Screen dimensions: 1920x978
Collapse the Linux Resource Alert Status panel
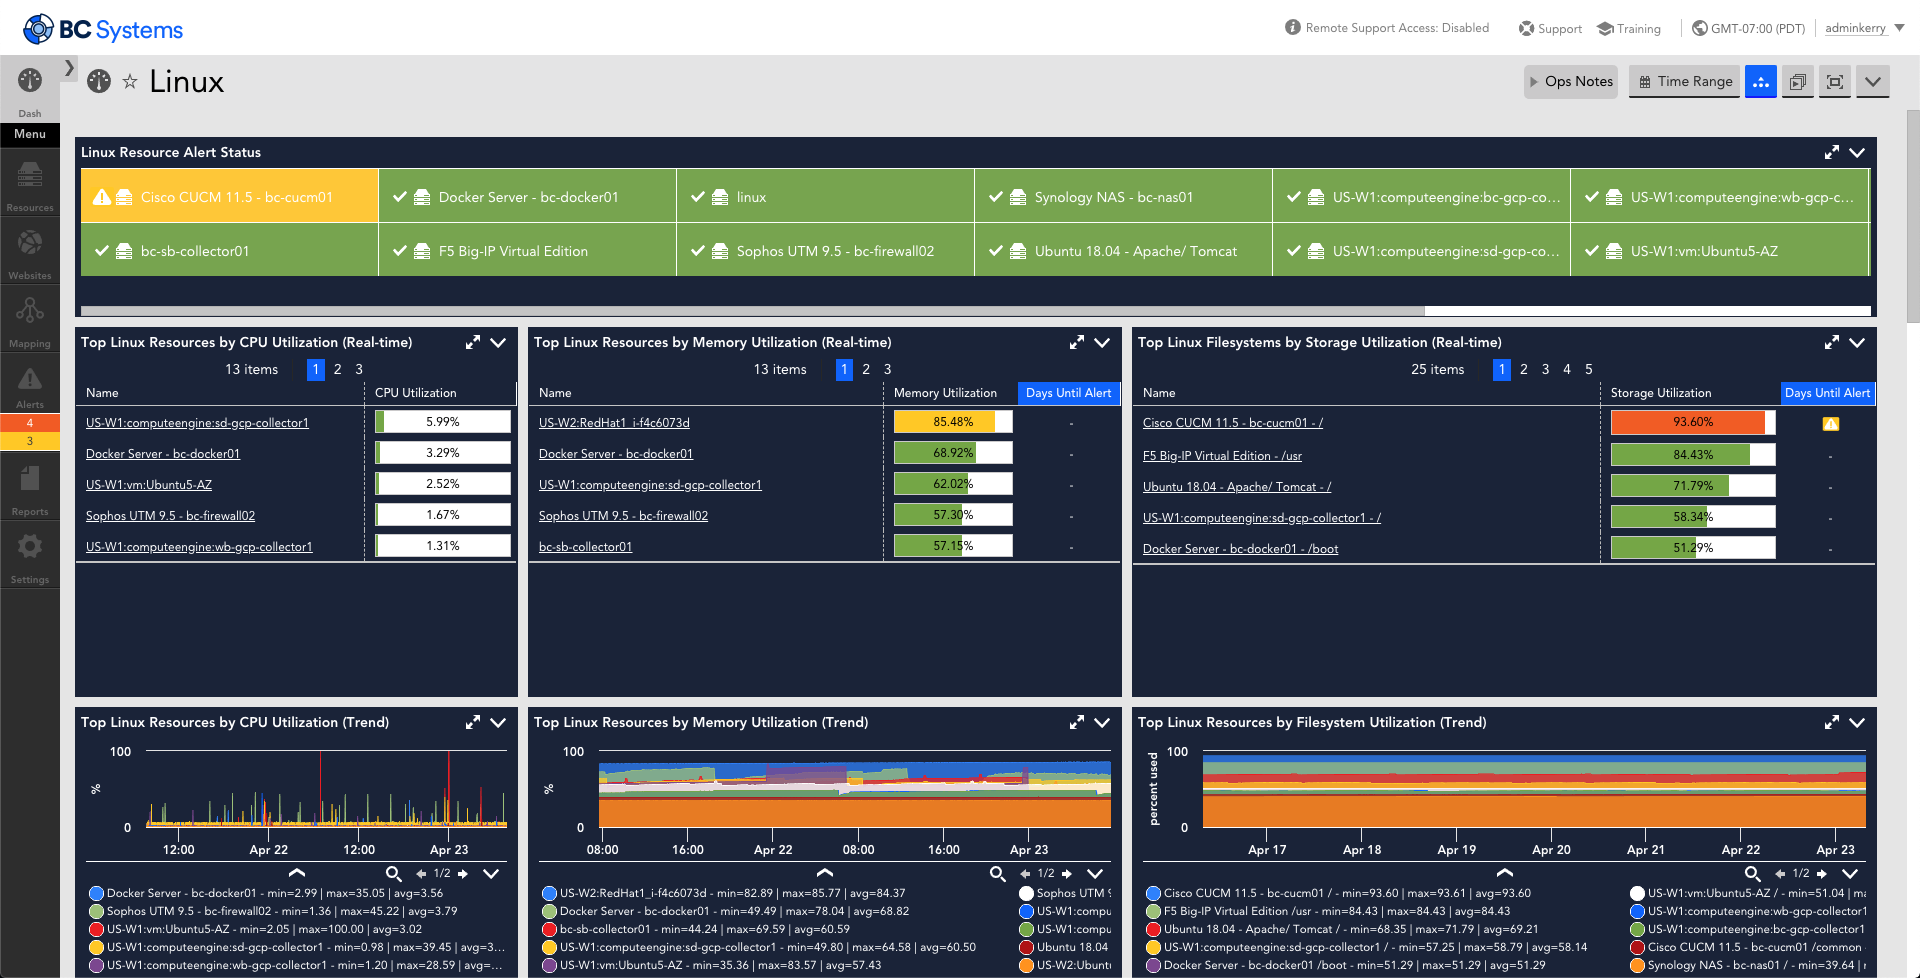(1858, 152)
